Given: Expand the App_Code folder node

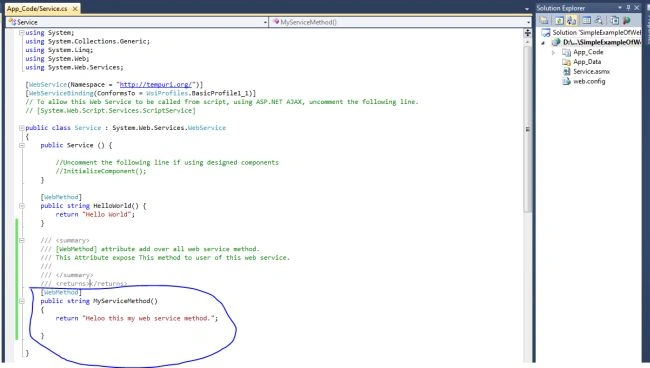Looking at the screenshot, I should pos(553,53).
